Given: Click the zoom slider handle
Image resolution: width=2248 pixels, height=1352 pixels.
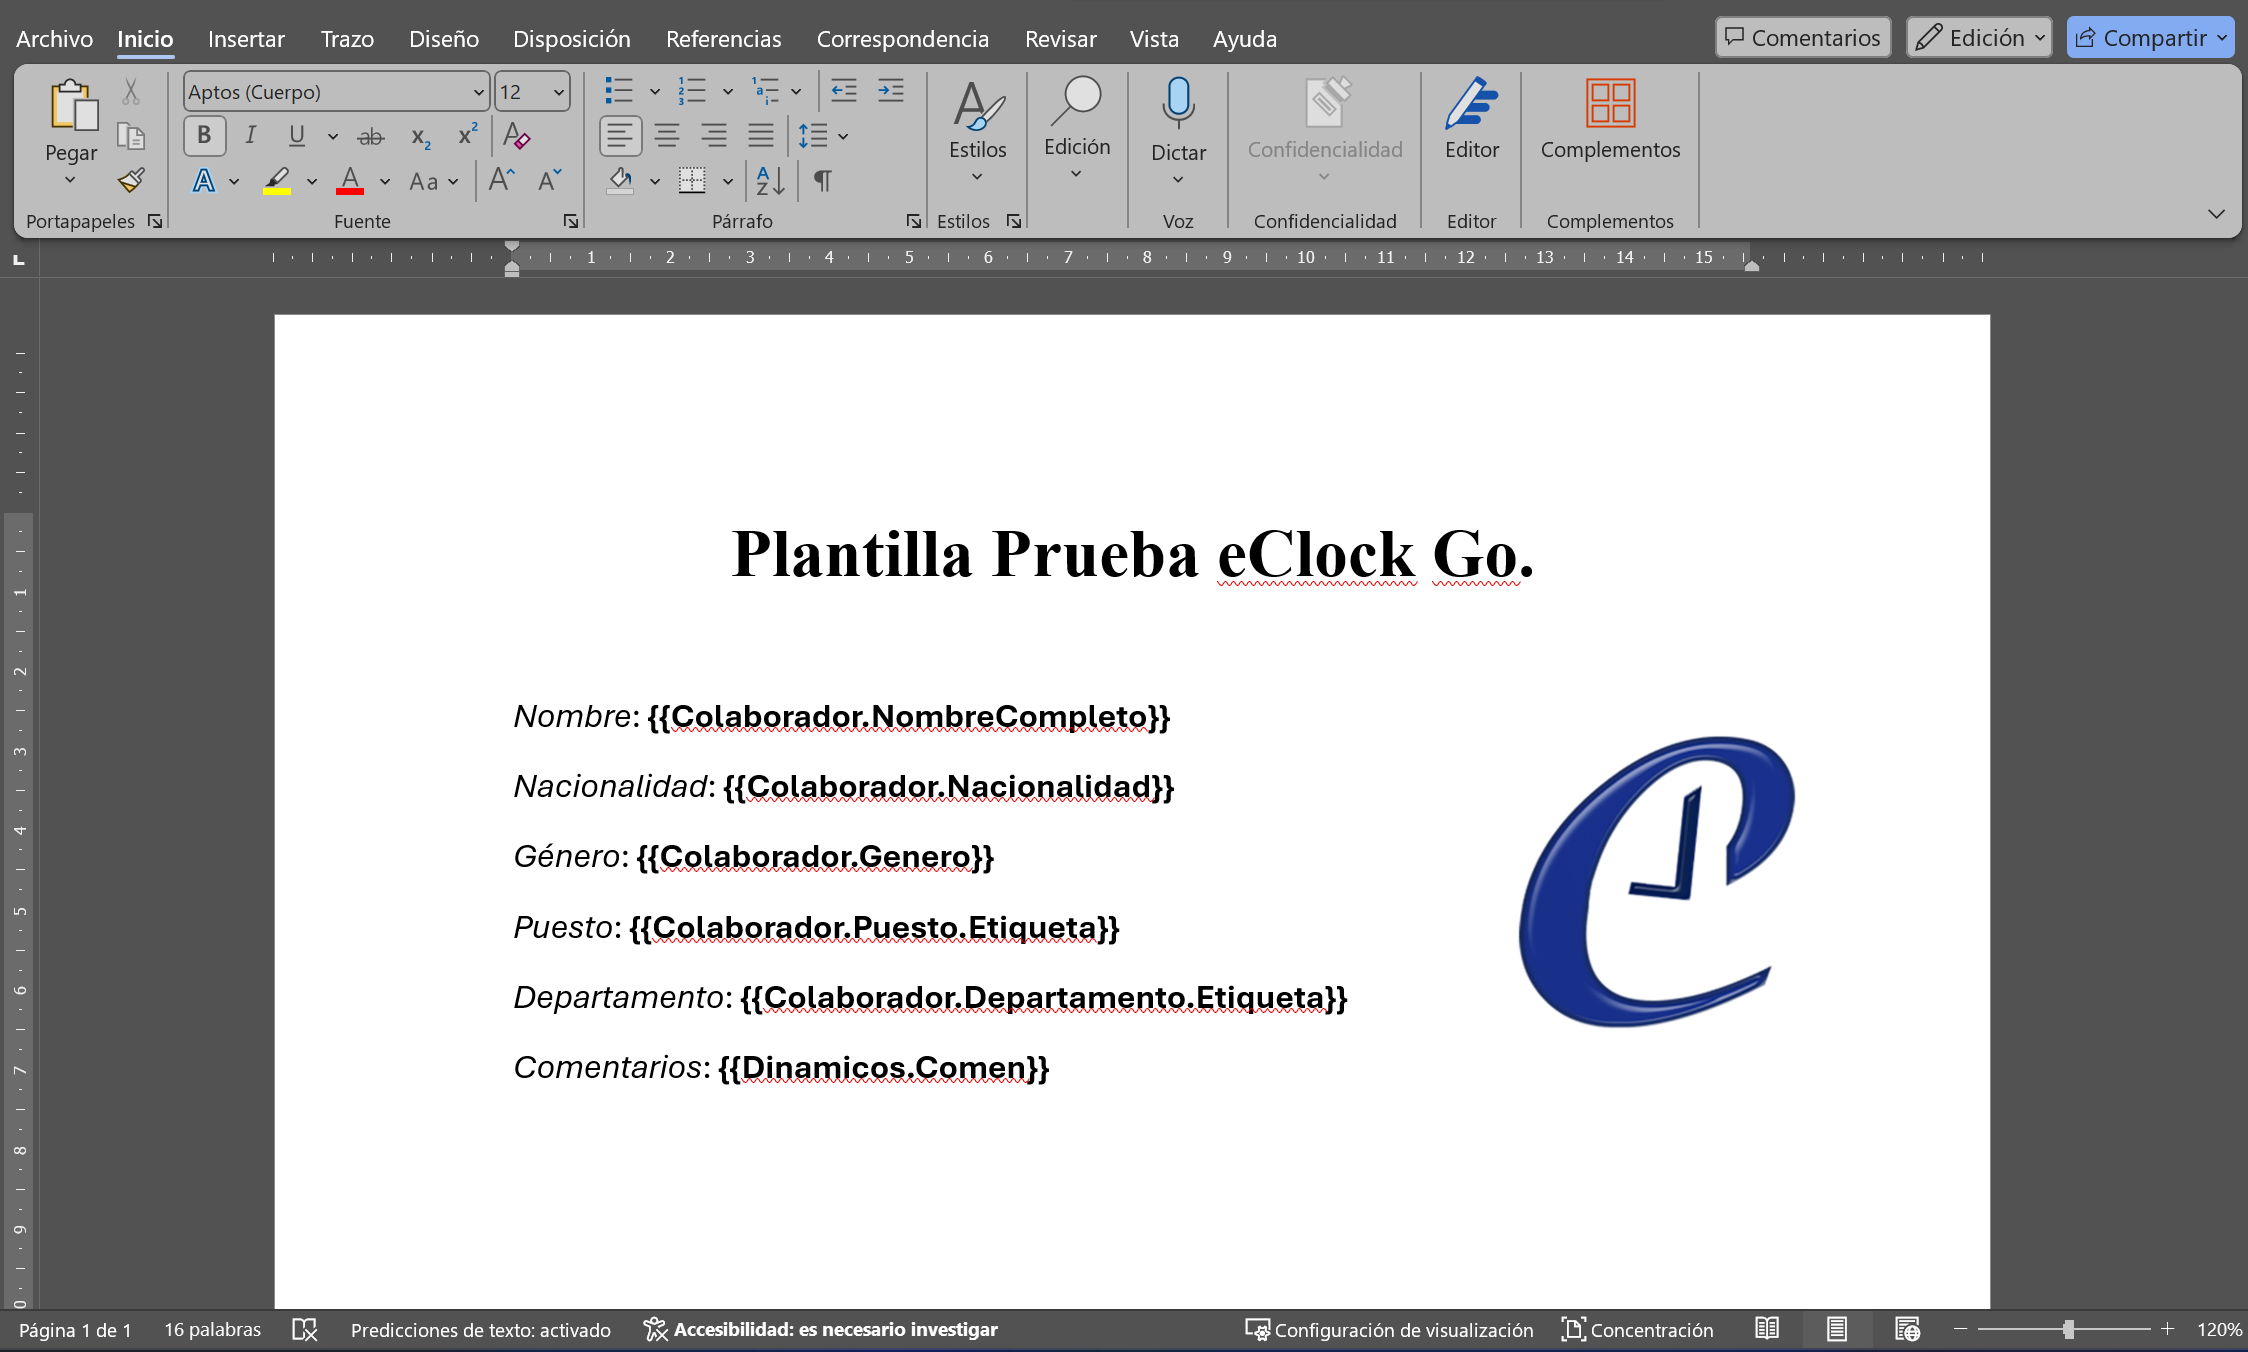Looking at the screenshot, I should coord(2068,1329).
